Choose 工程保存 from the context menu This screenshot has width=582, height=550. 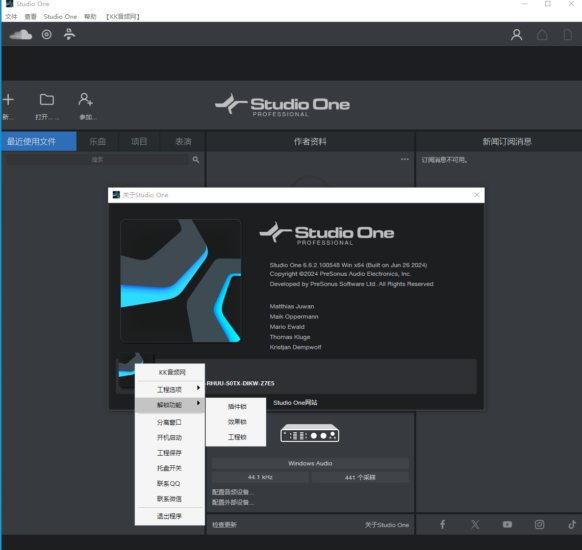(x=169, y=453)
